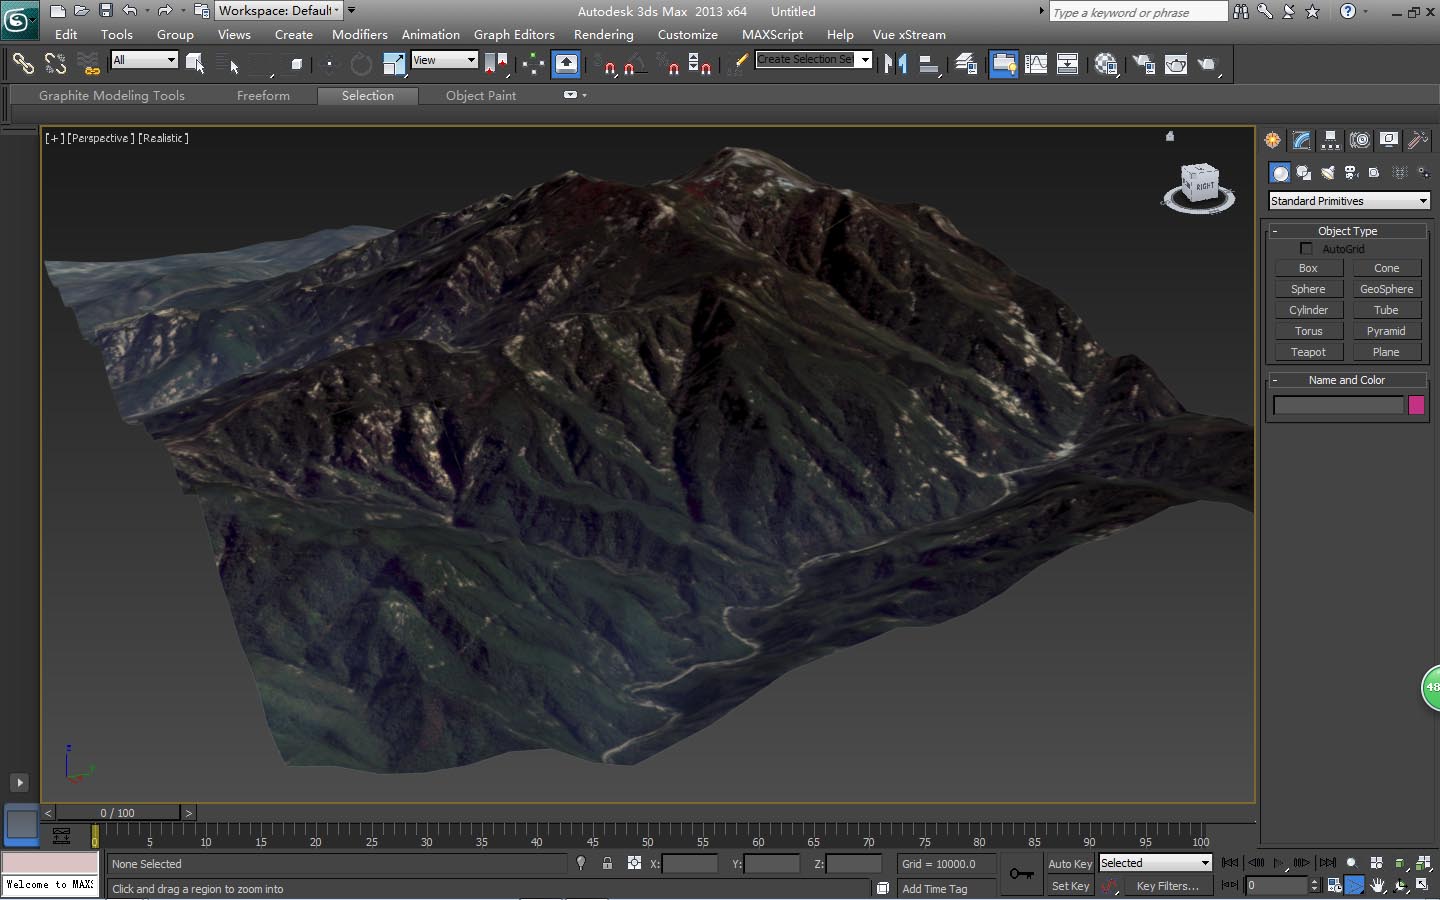Open the Curve Editor from the toolbar
This screenshot has width=1440, height=900.
pyautogui.click(x=1036, y=64)
